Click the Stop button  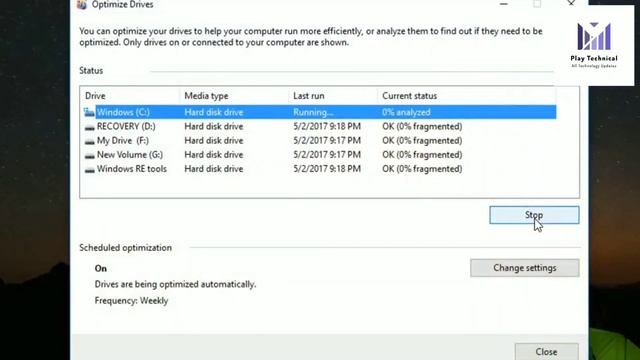(x=534, y=215)
